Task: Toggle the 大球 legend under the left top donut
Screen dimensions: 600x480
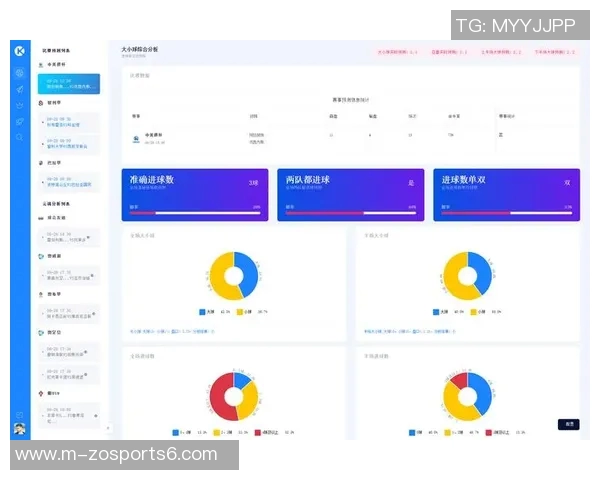Action: point(207,312)
